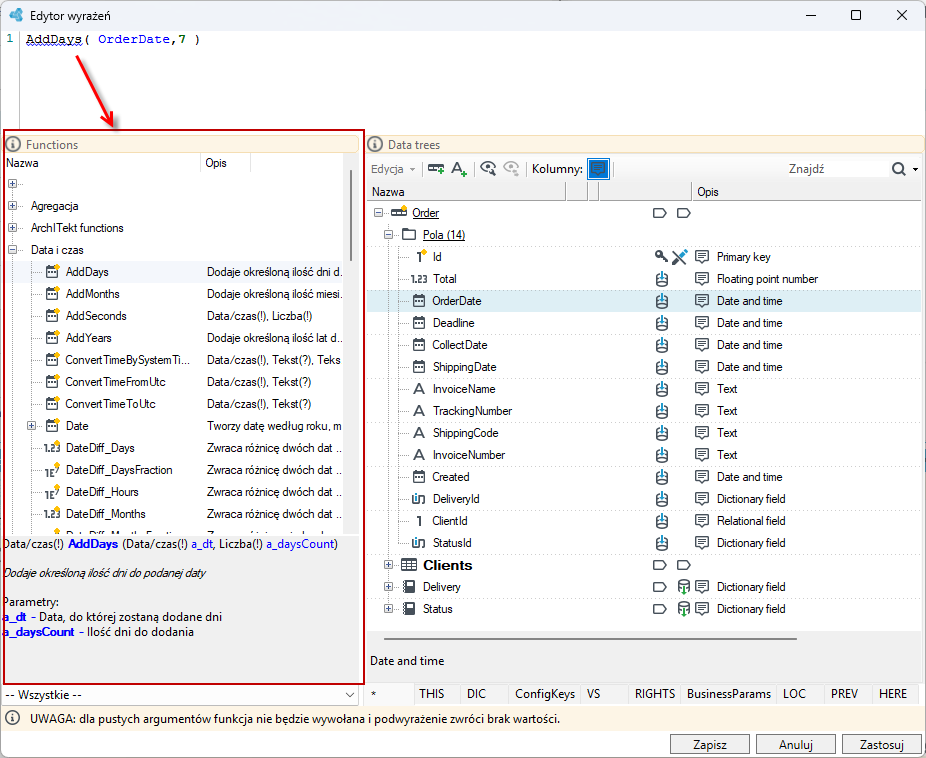
Task: Expand the Date function node
Action: point(32,426)
